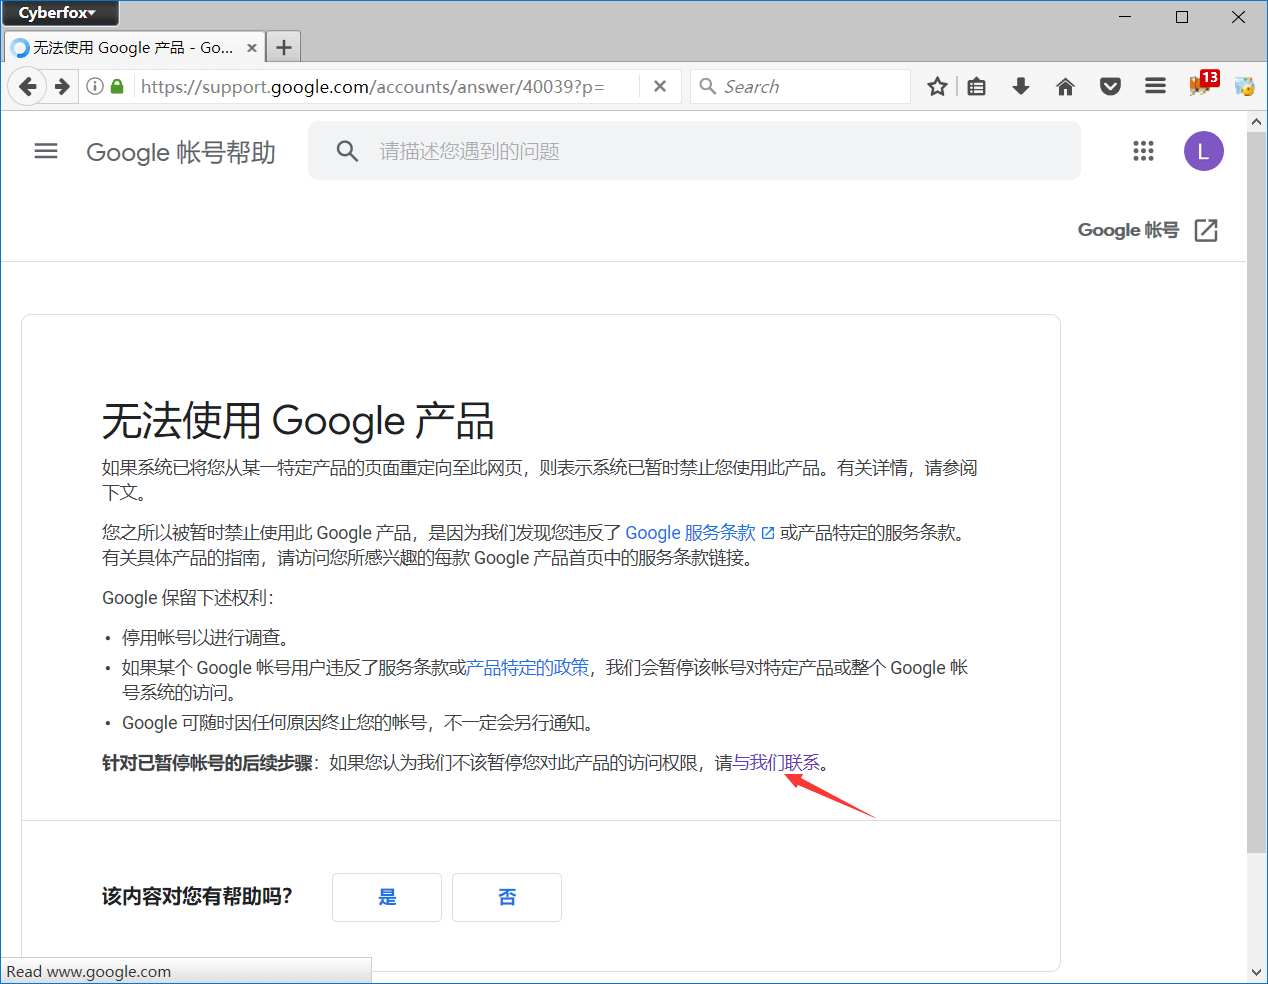Screen dimensions: 1268x984
Task: Click the Pocket save icon
Action: 1110,87
